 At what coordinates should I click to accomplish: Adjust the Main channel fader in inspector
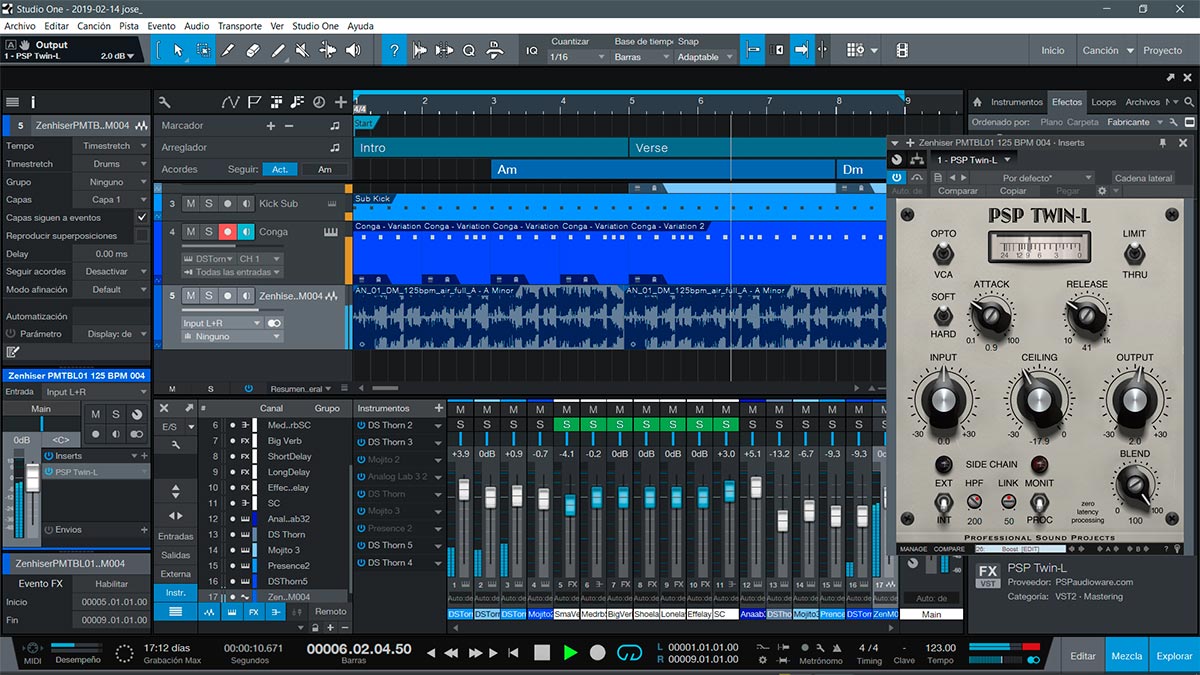[x=33, y=479]
